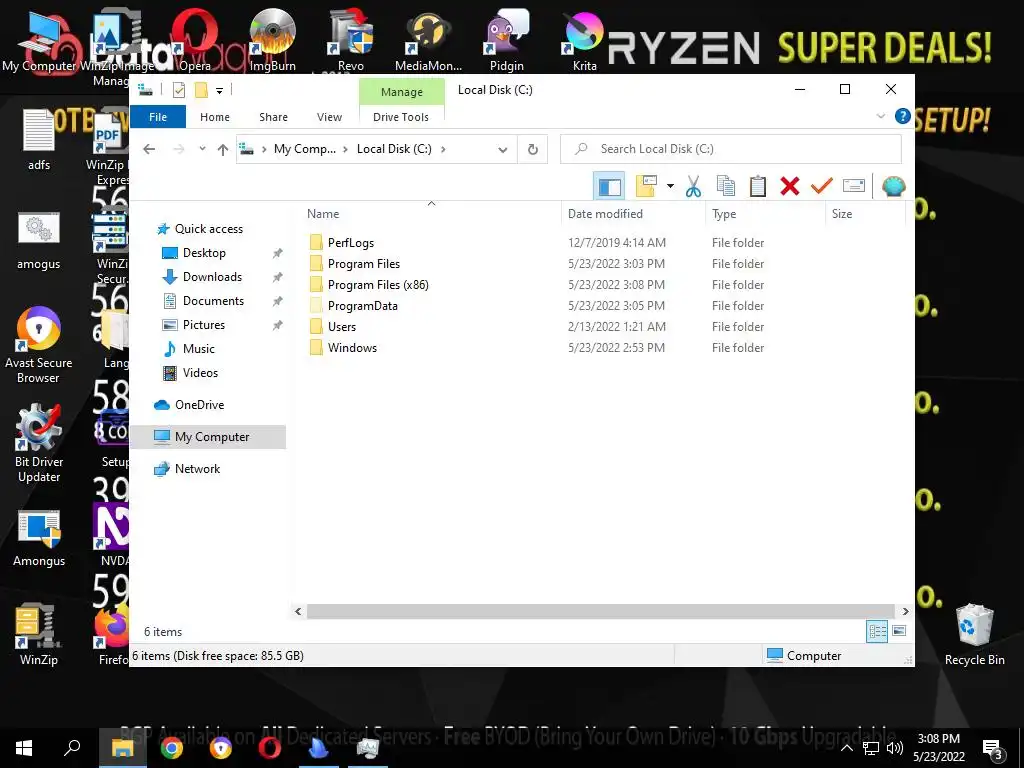Expand the ribbon with the chevron
Viewport: 1024px width, 768px height.
880,116
